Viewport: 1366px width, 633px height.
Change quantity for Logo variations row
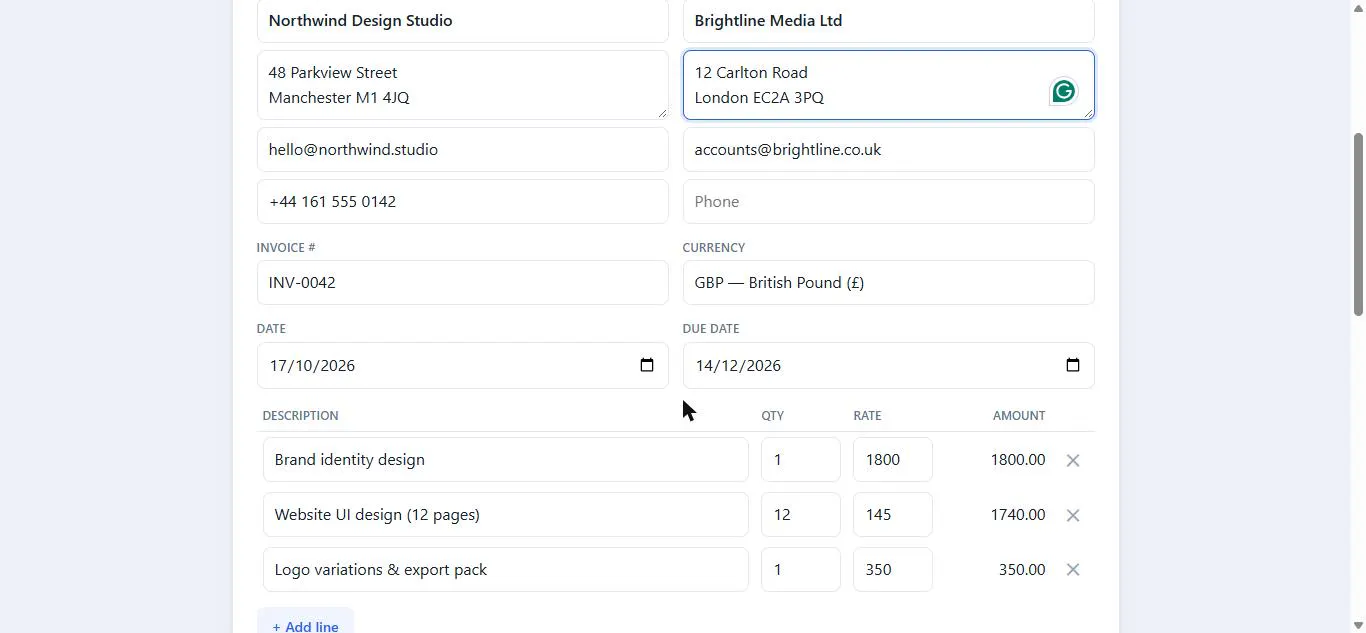pyautogui.click(x=800, y=570)
